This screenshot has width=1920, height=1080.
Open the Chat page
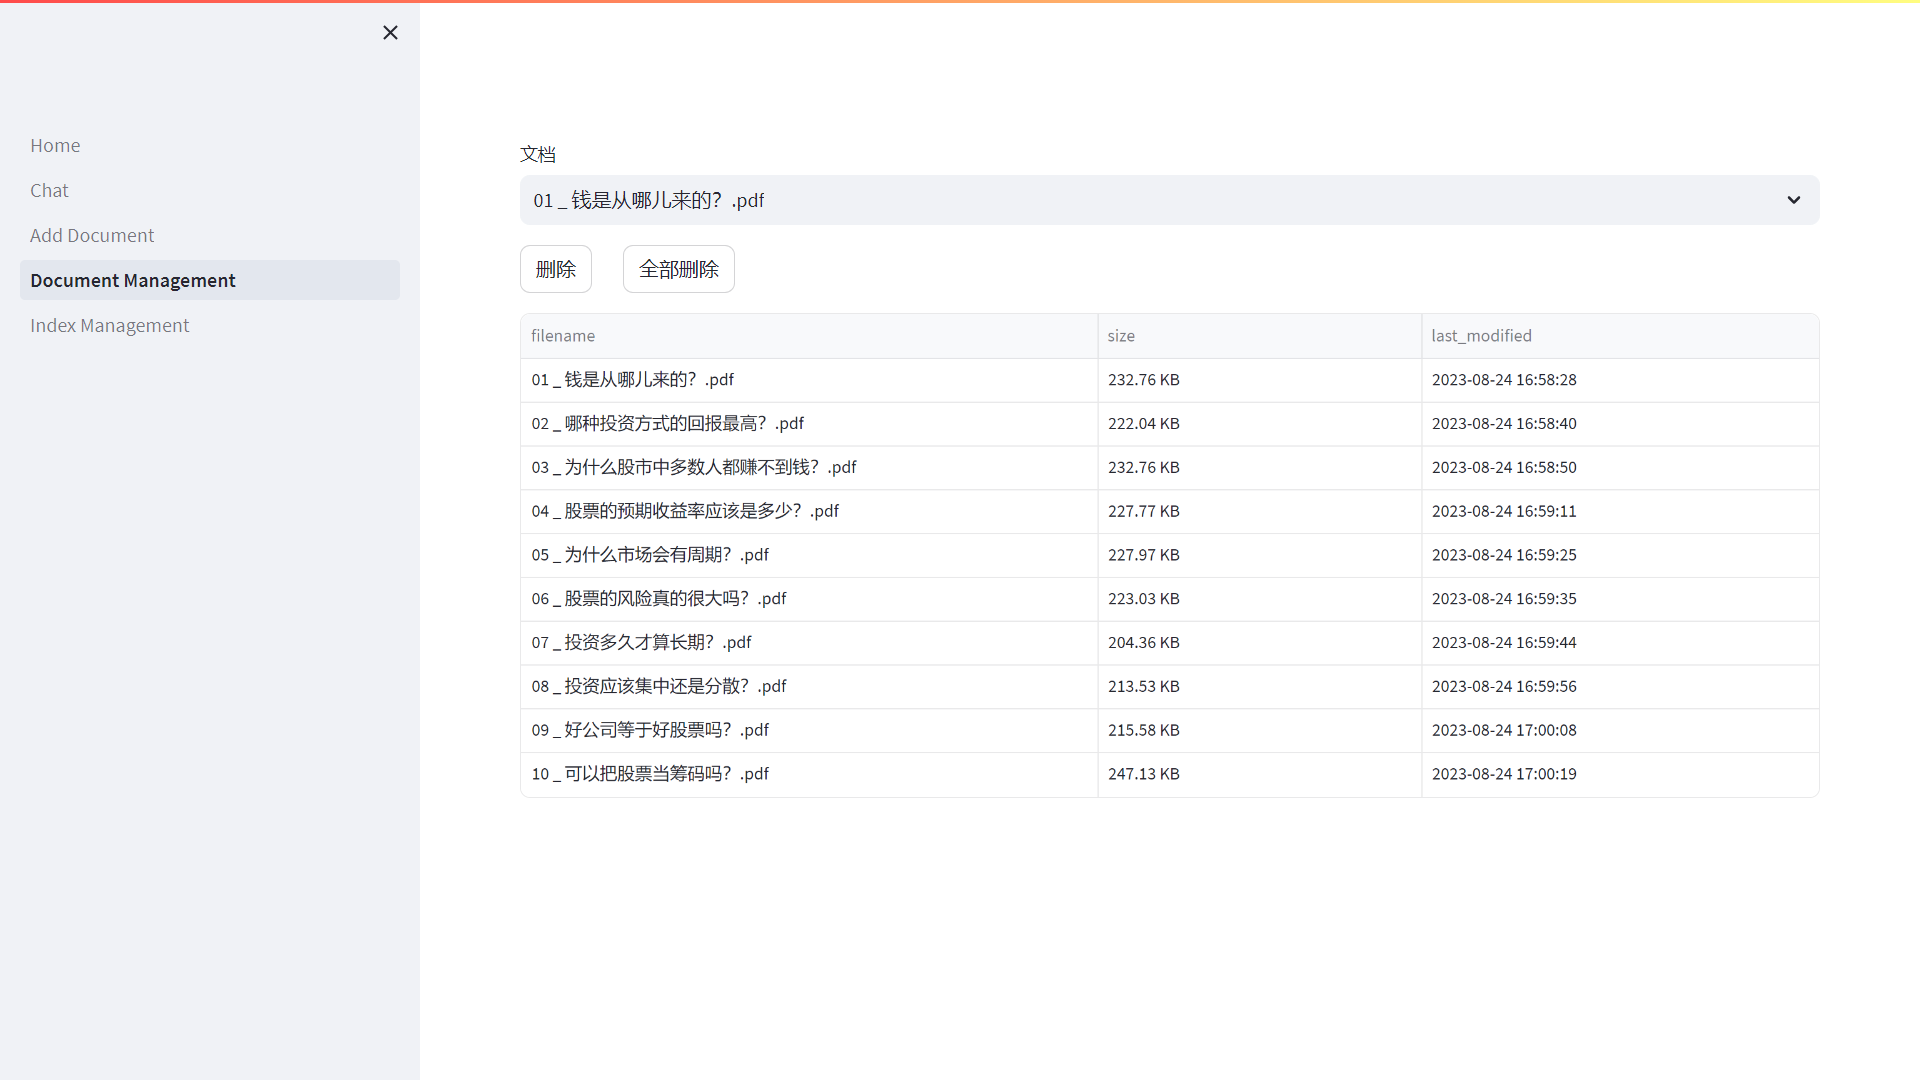click(x=49, y=190)
